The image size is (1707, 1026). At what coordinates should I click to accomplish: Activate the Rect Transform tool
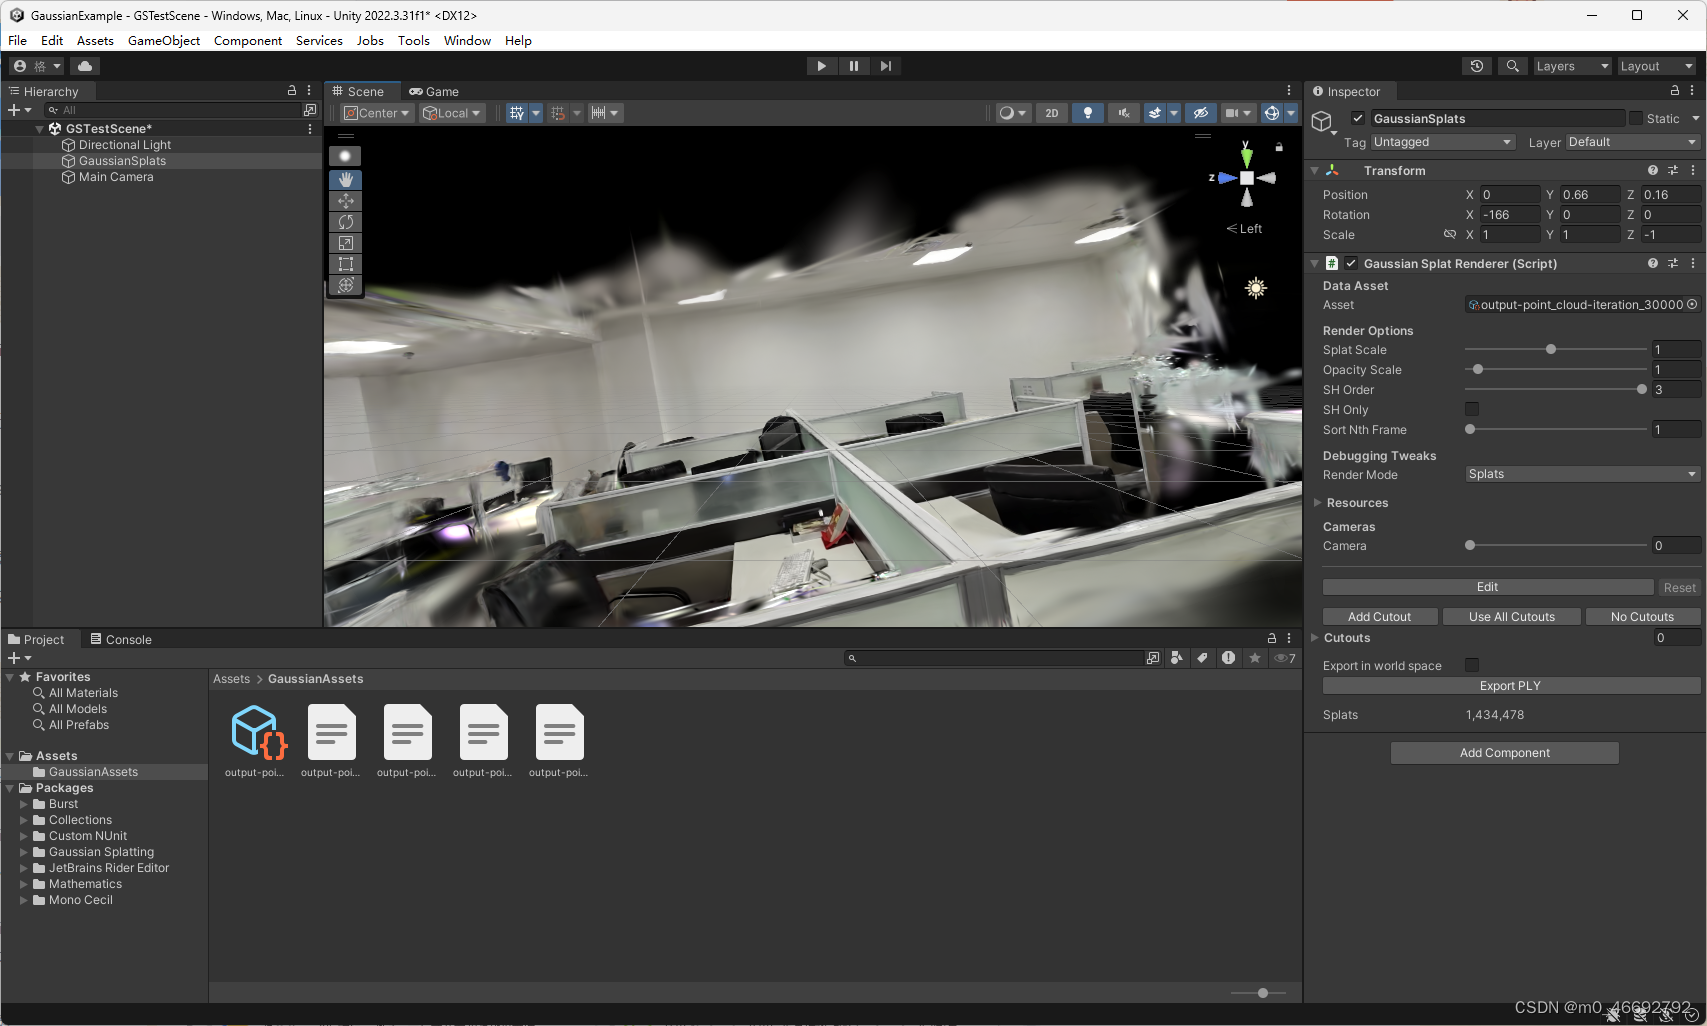(345, 264)
